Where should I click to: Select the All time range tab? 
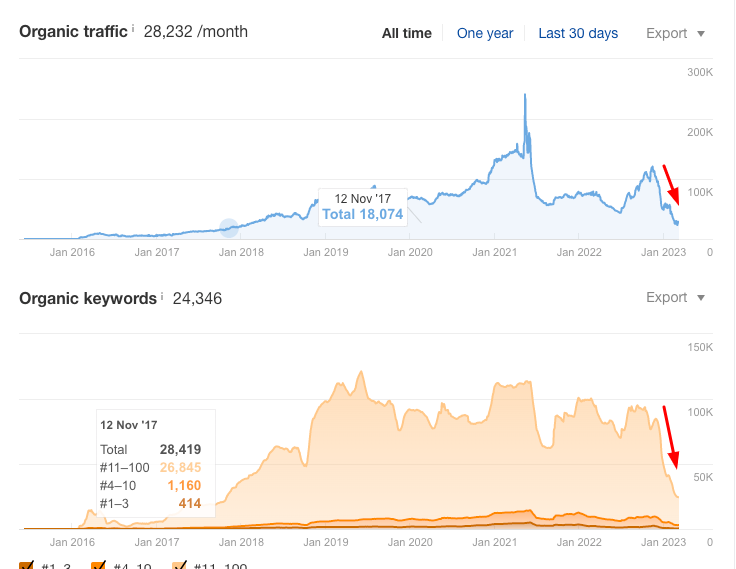coord(406,33)
